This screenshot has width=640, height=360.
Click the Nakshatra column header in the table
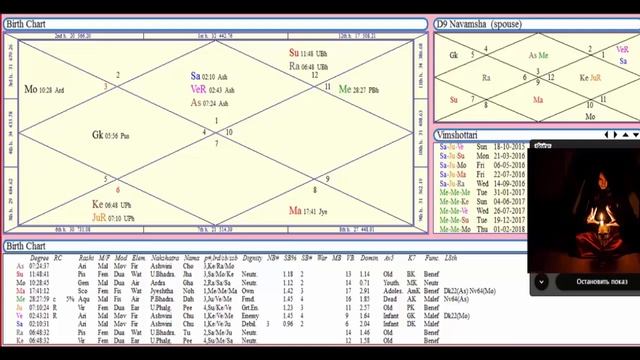coord(164,258)
